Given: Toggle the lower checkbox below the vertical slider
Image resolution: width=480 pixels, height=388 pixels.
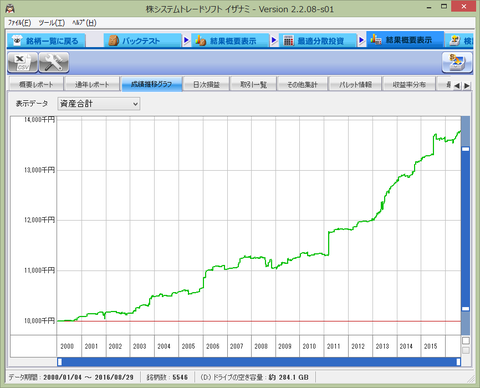Looking at the screenshot, I should click(x=466, y=350).
